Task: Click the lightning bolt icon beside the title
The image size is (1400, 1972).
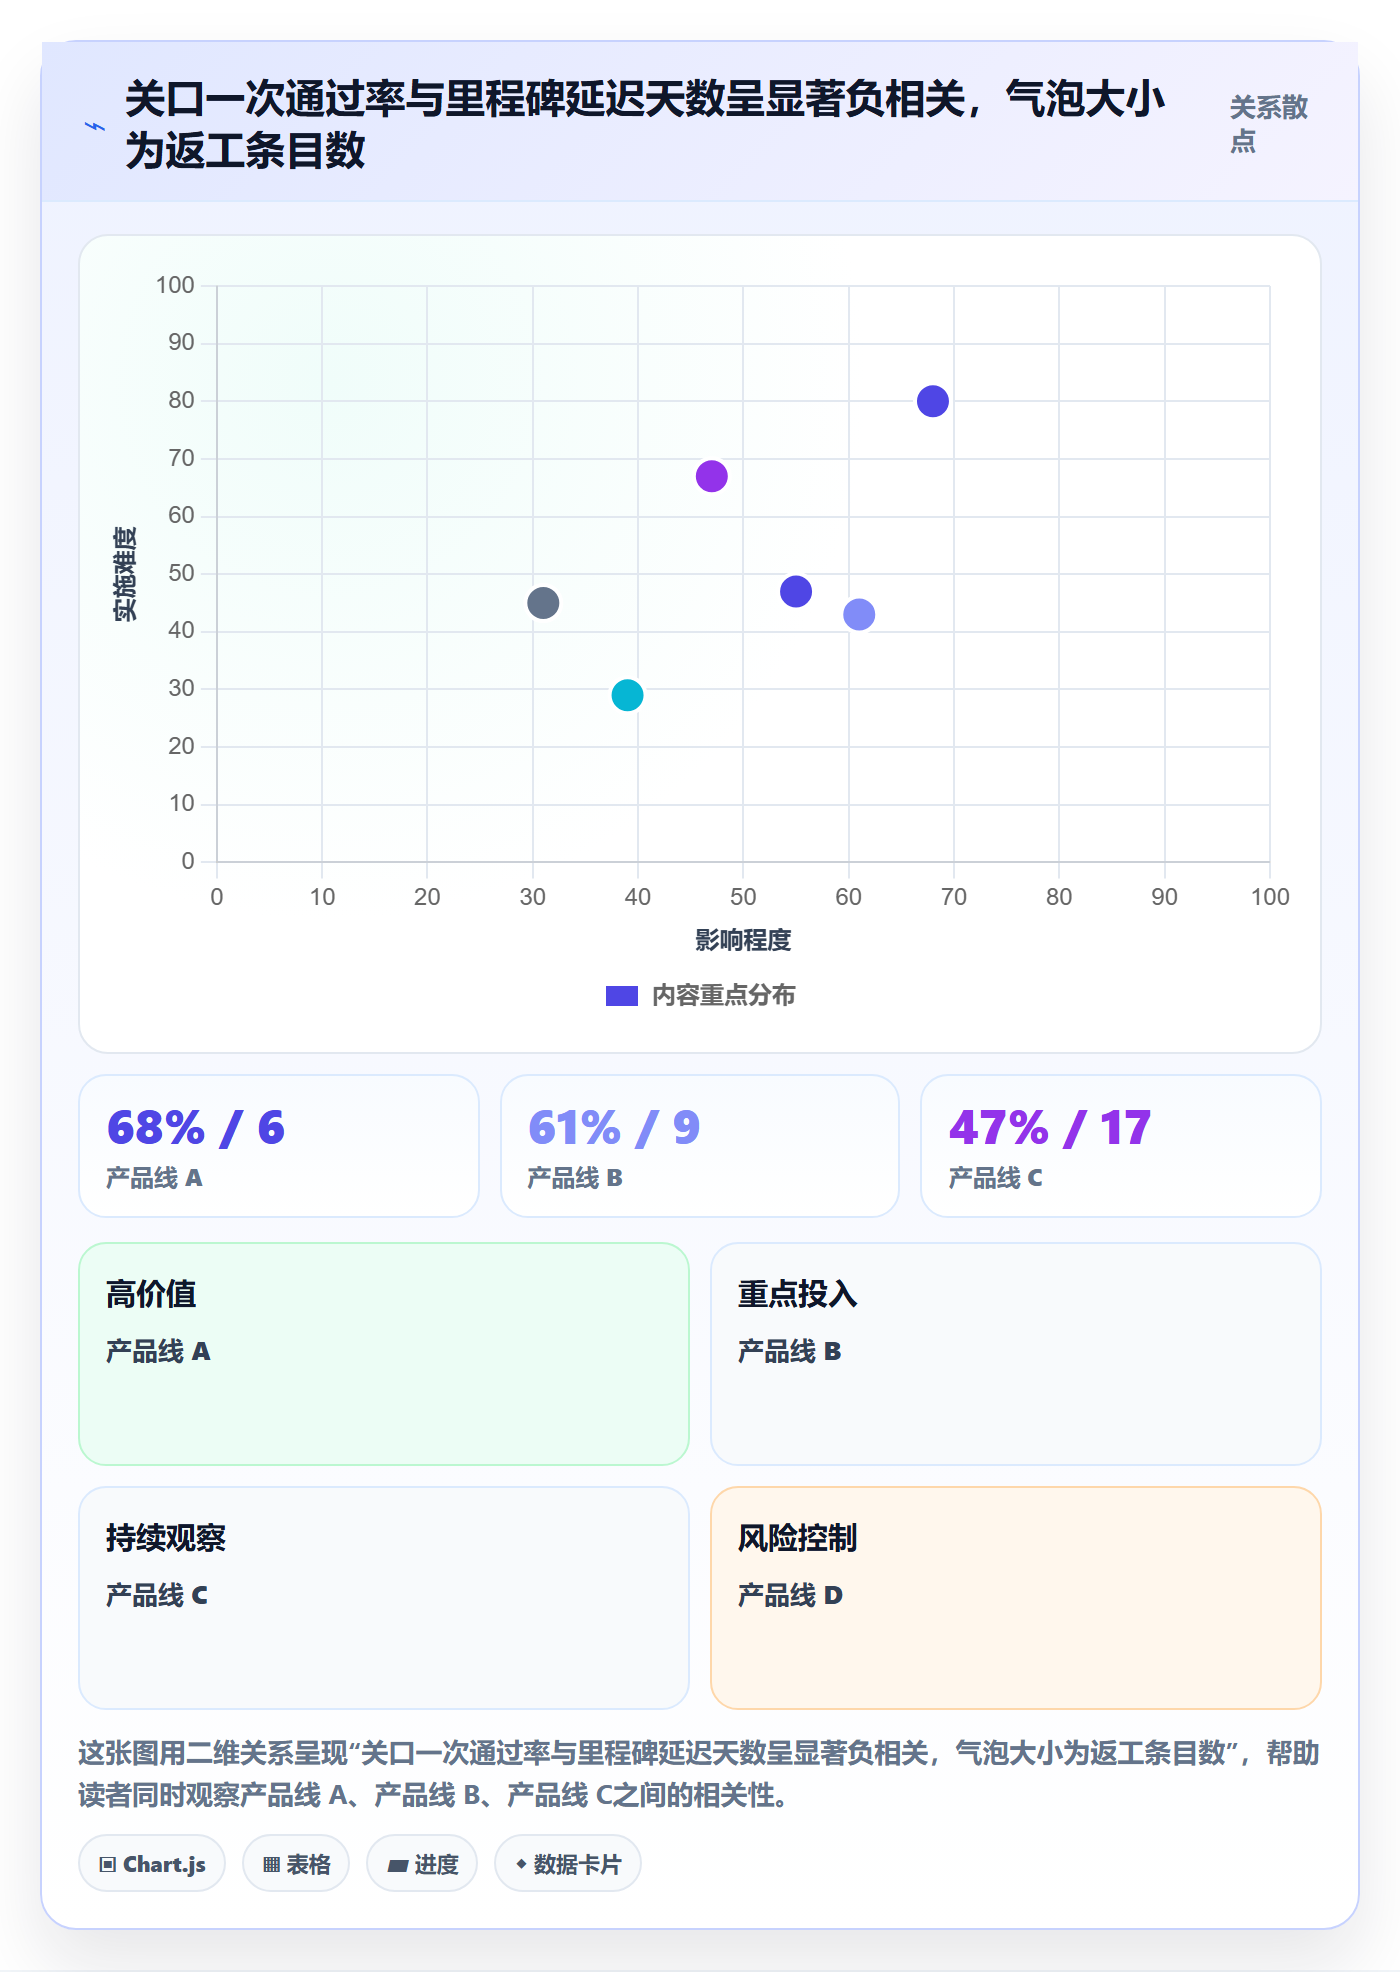Action: pyautogui.click(x=95, y=126)
